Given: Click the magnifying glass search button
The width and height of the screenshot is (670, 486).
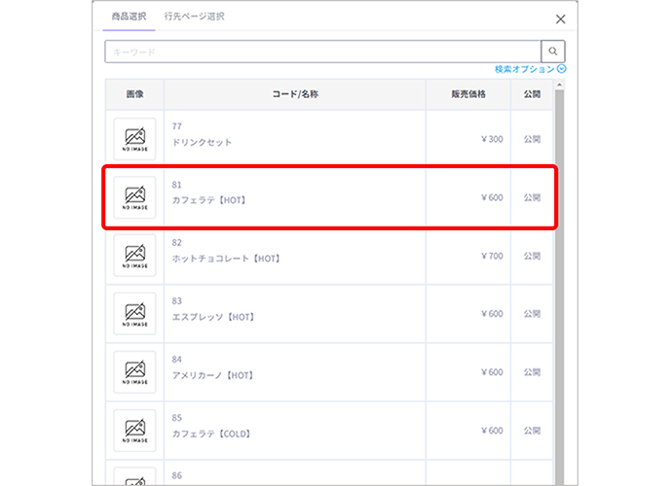Looking at the screenshot, I should point(553,52).
